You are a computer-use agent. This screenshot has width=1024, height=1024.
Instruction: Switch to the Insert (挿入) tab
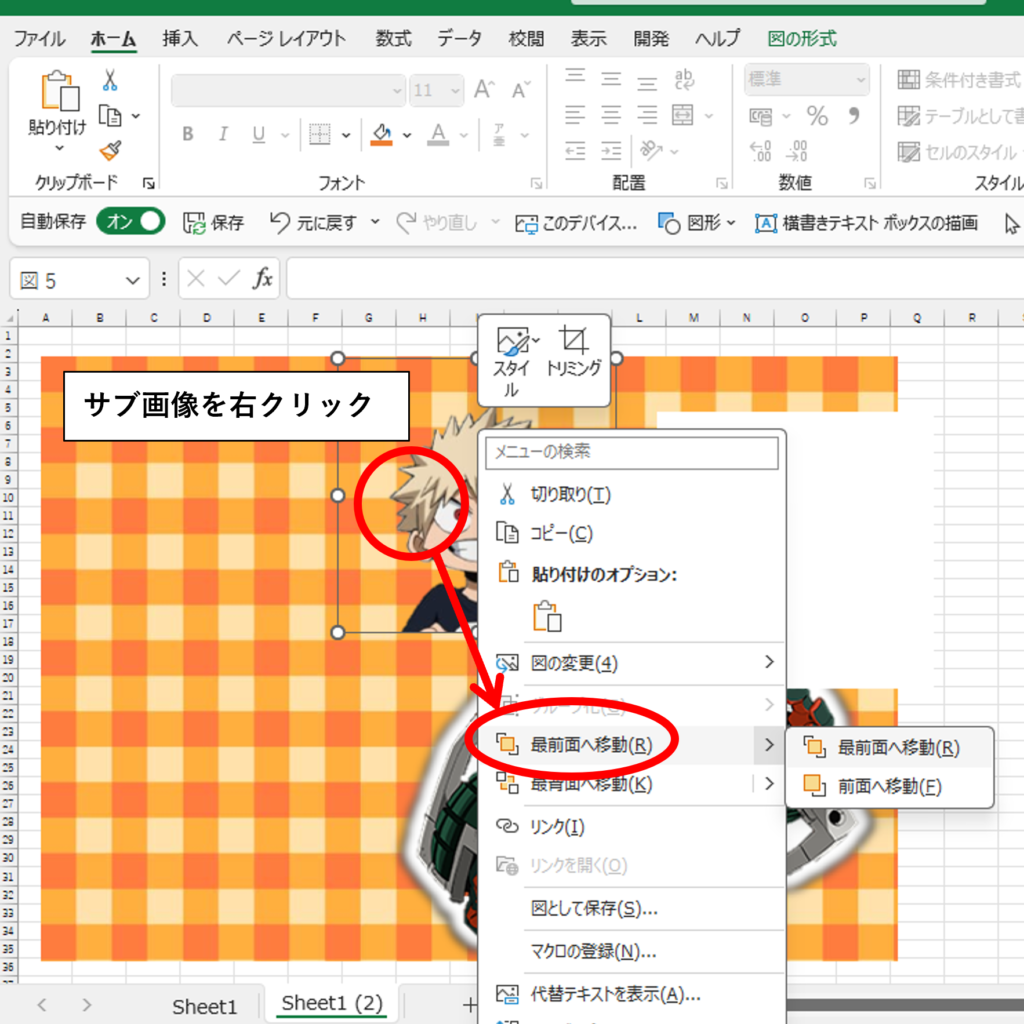click(180, 39)
